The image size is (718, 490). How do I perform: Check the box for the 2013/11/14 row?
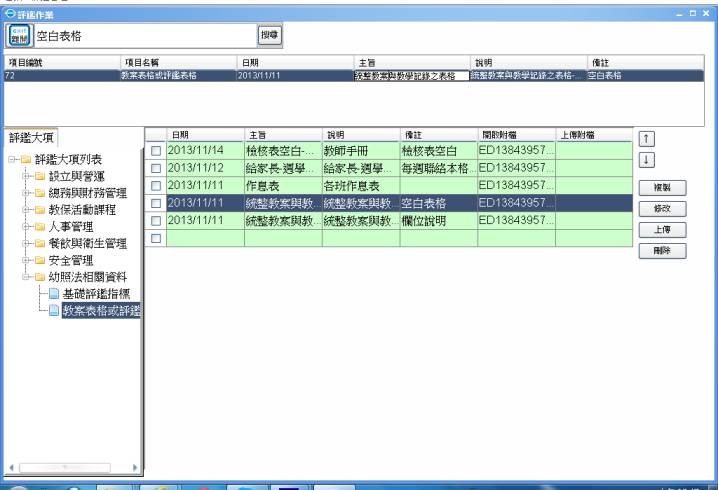point(156,151)
